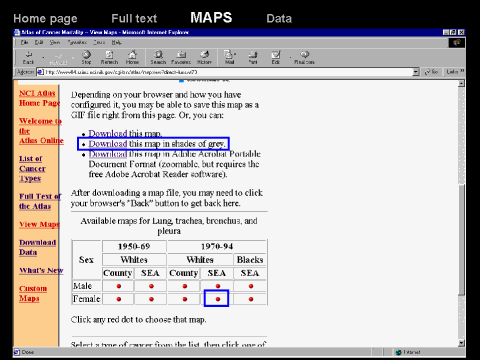Click the Download Data sidebar link
This screenshot has width=480, height=360.
coord(37,247)
